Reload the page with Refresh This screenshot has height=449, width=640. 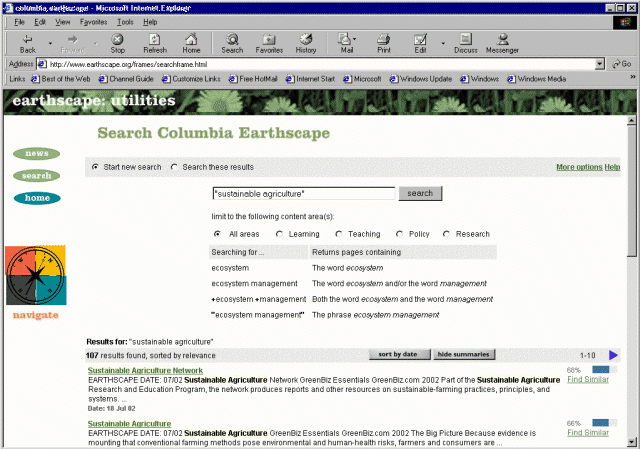pos(155,44)
